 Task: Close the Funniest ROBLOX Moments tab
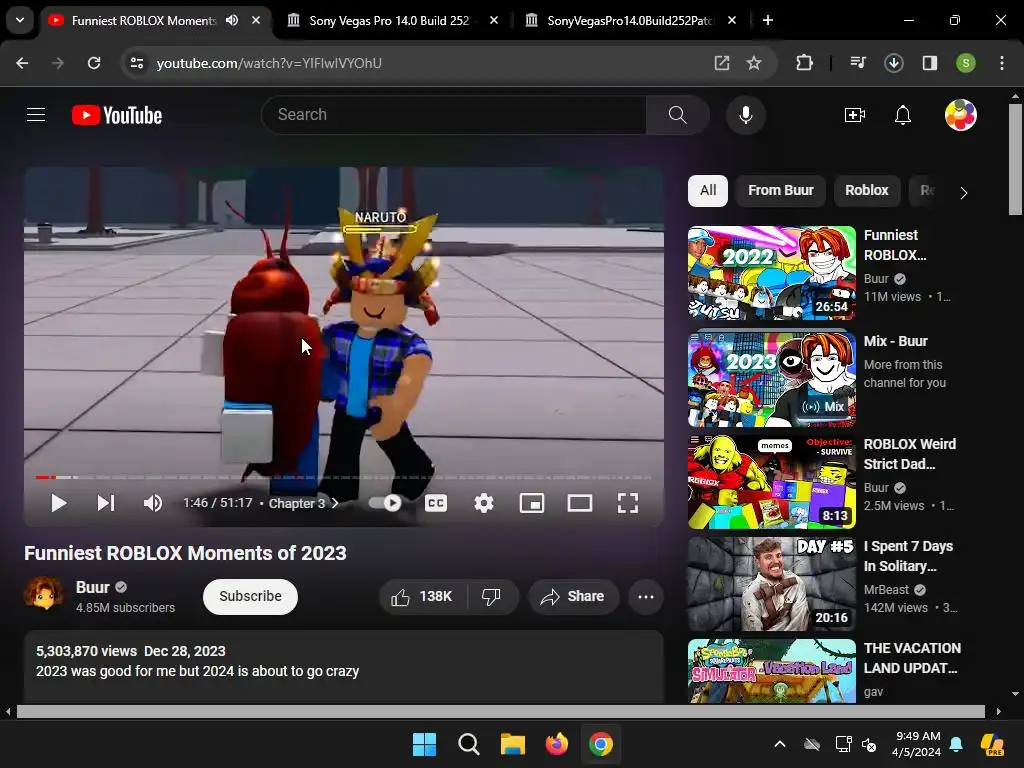pos(256,20)
